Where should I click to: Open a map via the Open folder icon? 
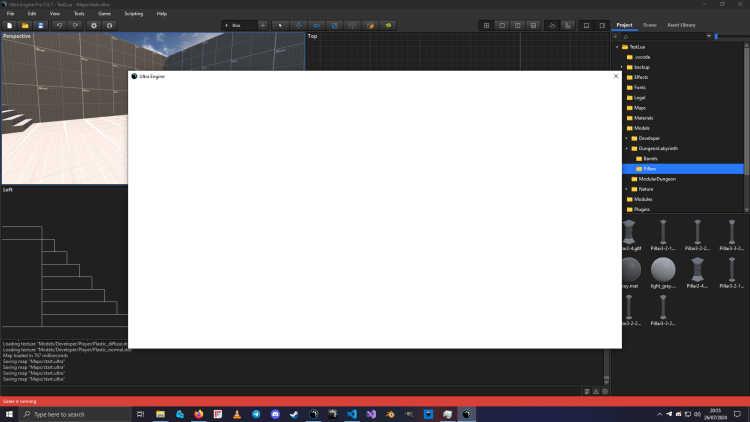point(25,25)
